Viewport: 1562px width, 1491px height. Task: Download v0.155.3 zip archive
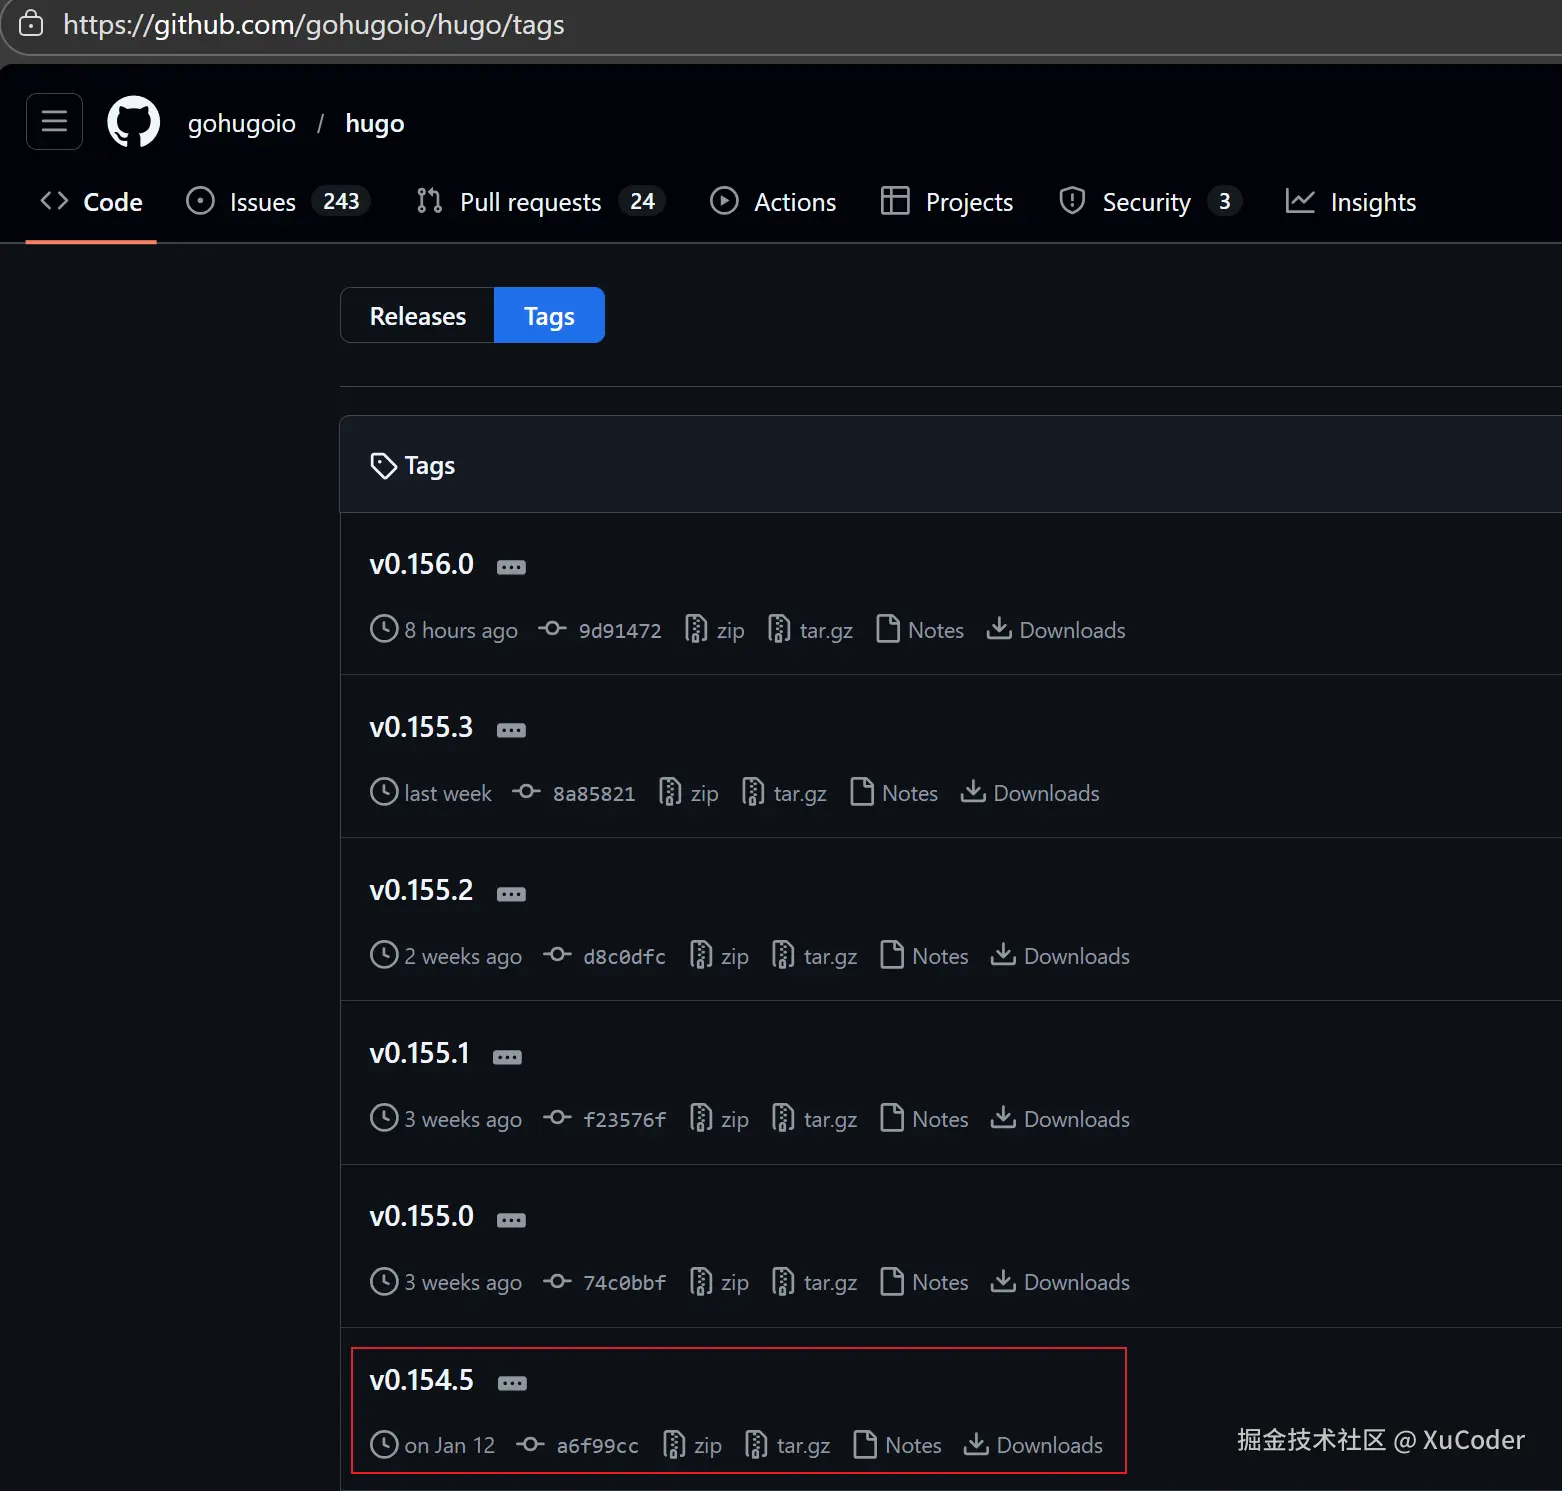(x=688, y=793)
